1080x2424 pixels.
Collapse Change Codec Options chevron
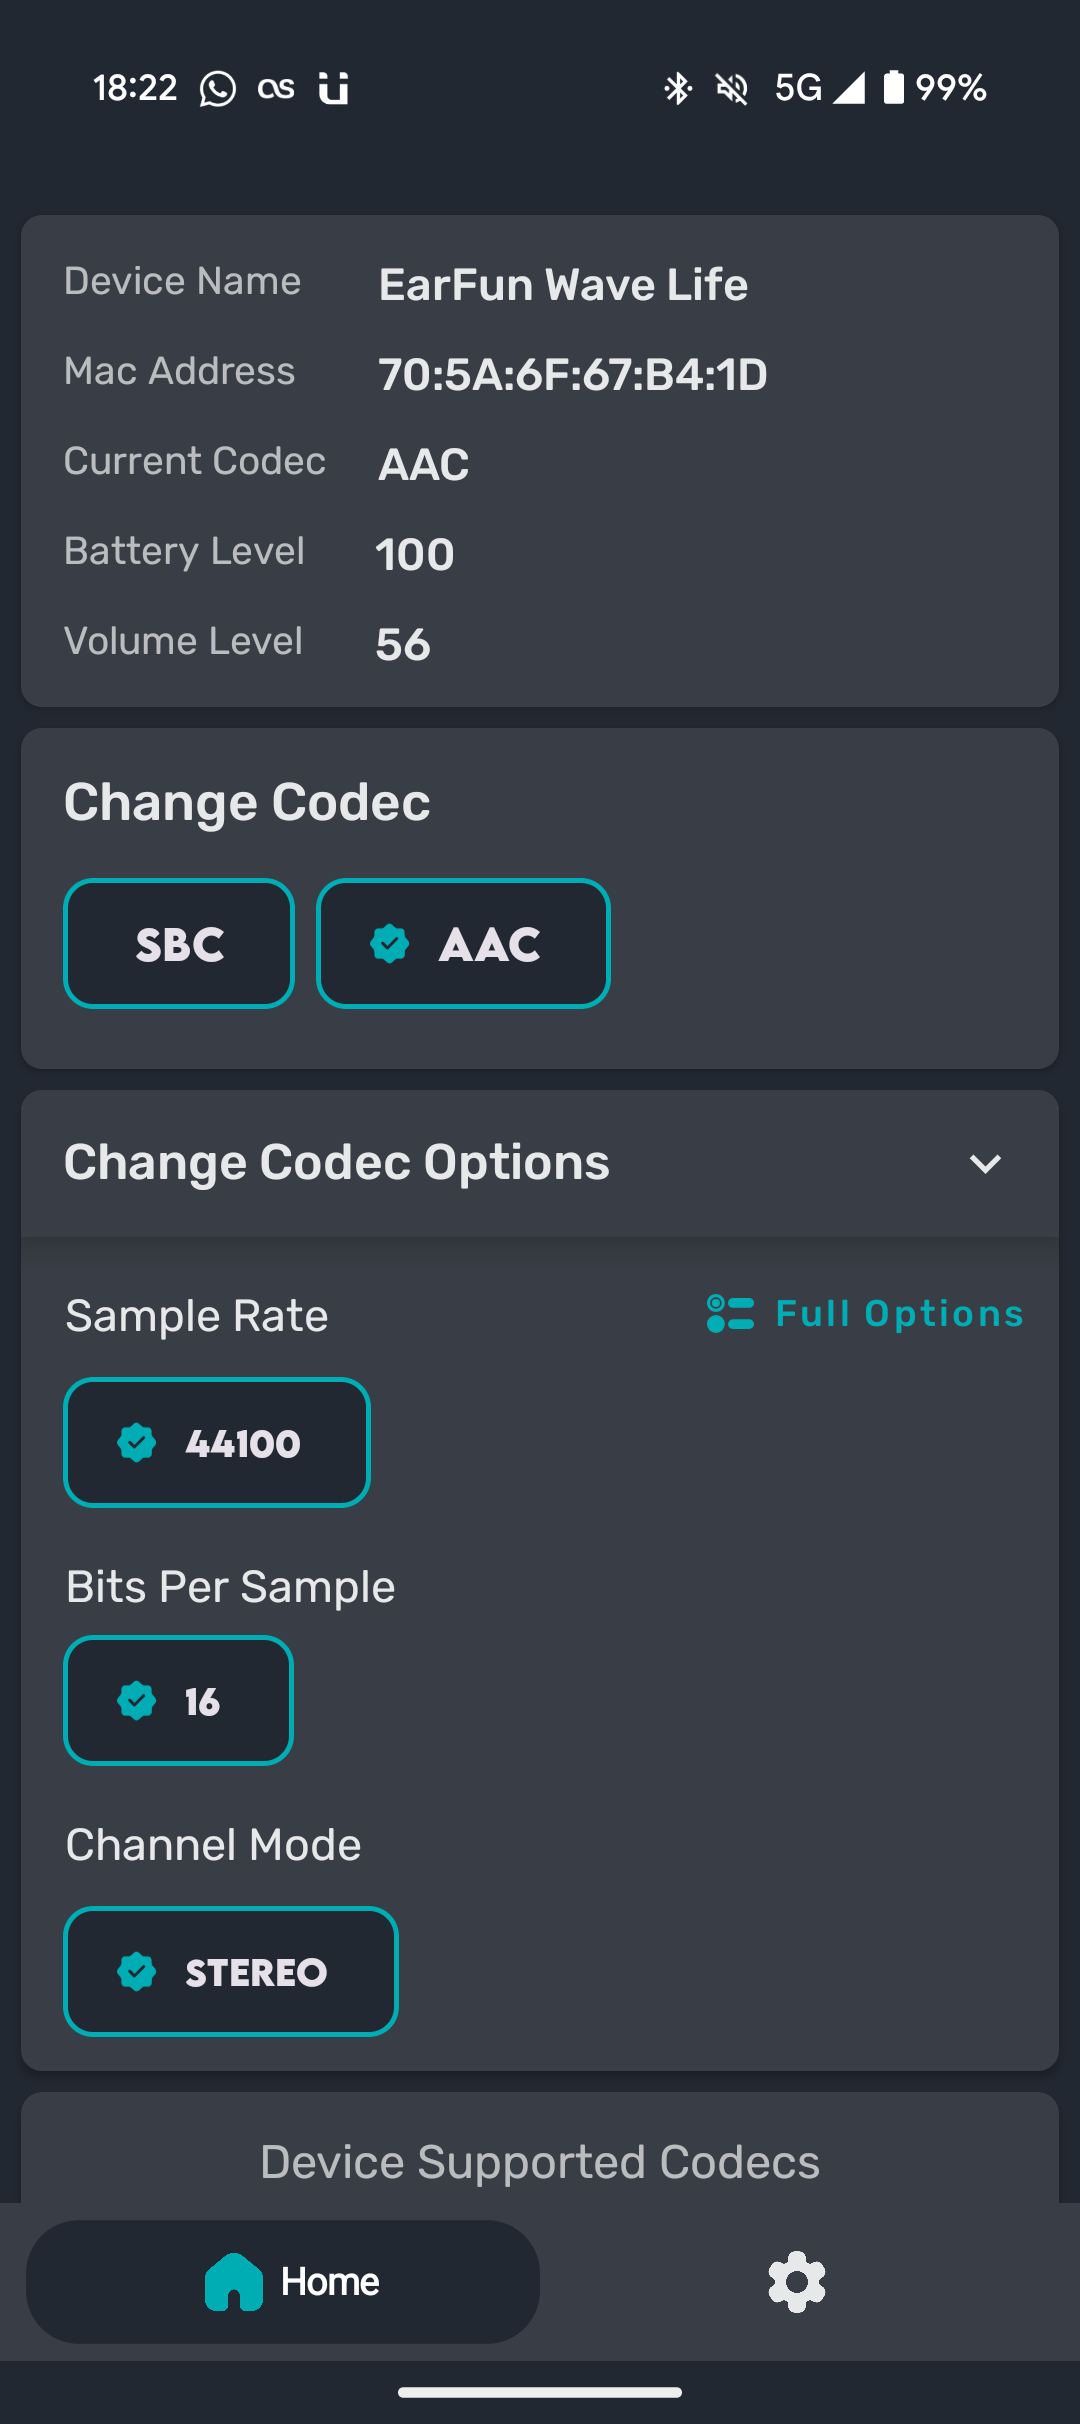[986, 1164]
